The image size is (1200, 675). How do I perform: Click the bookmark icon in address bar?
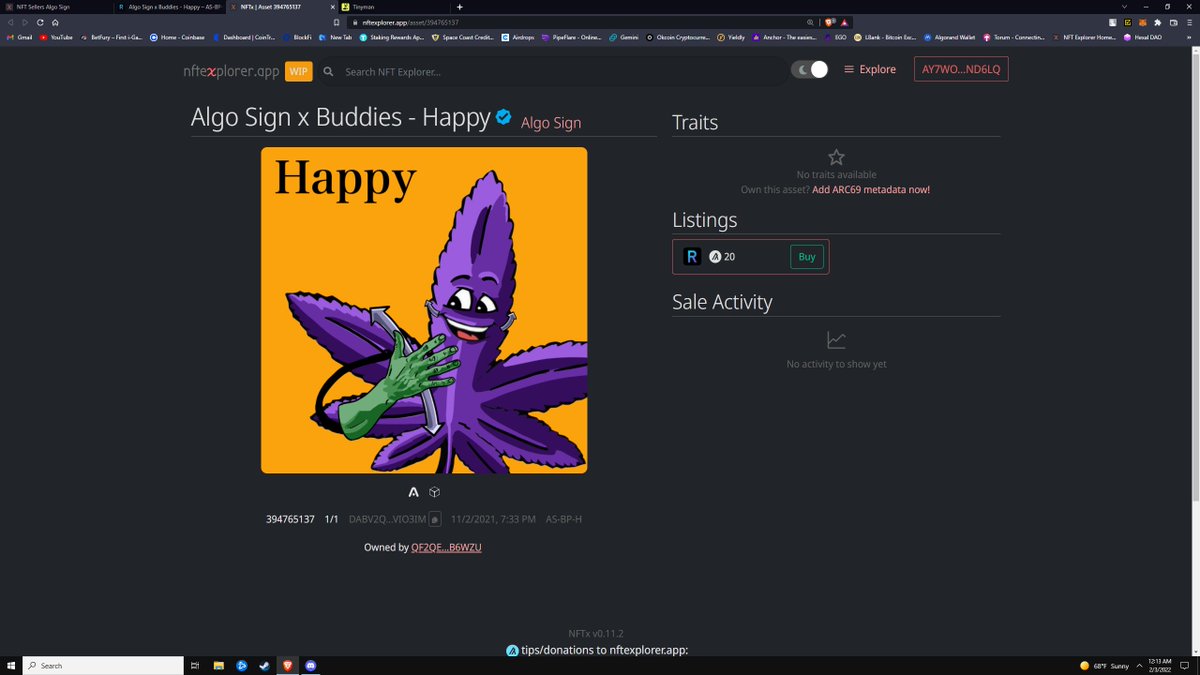pyautogui.click(x=337, y=22)
